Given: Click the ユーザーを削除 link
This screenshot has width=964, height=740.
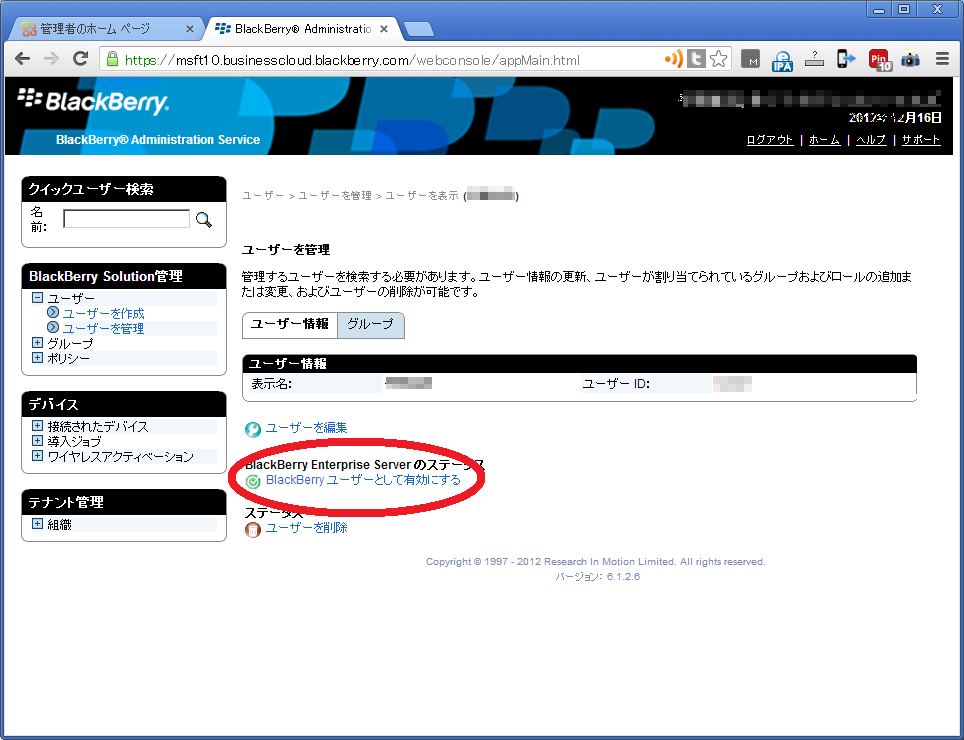Looking at the screenshot, I should click(306, 528).
